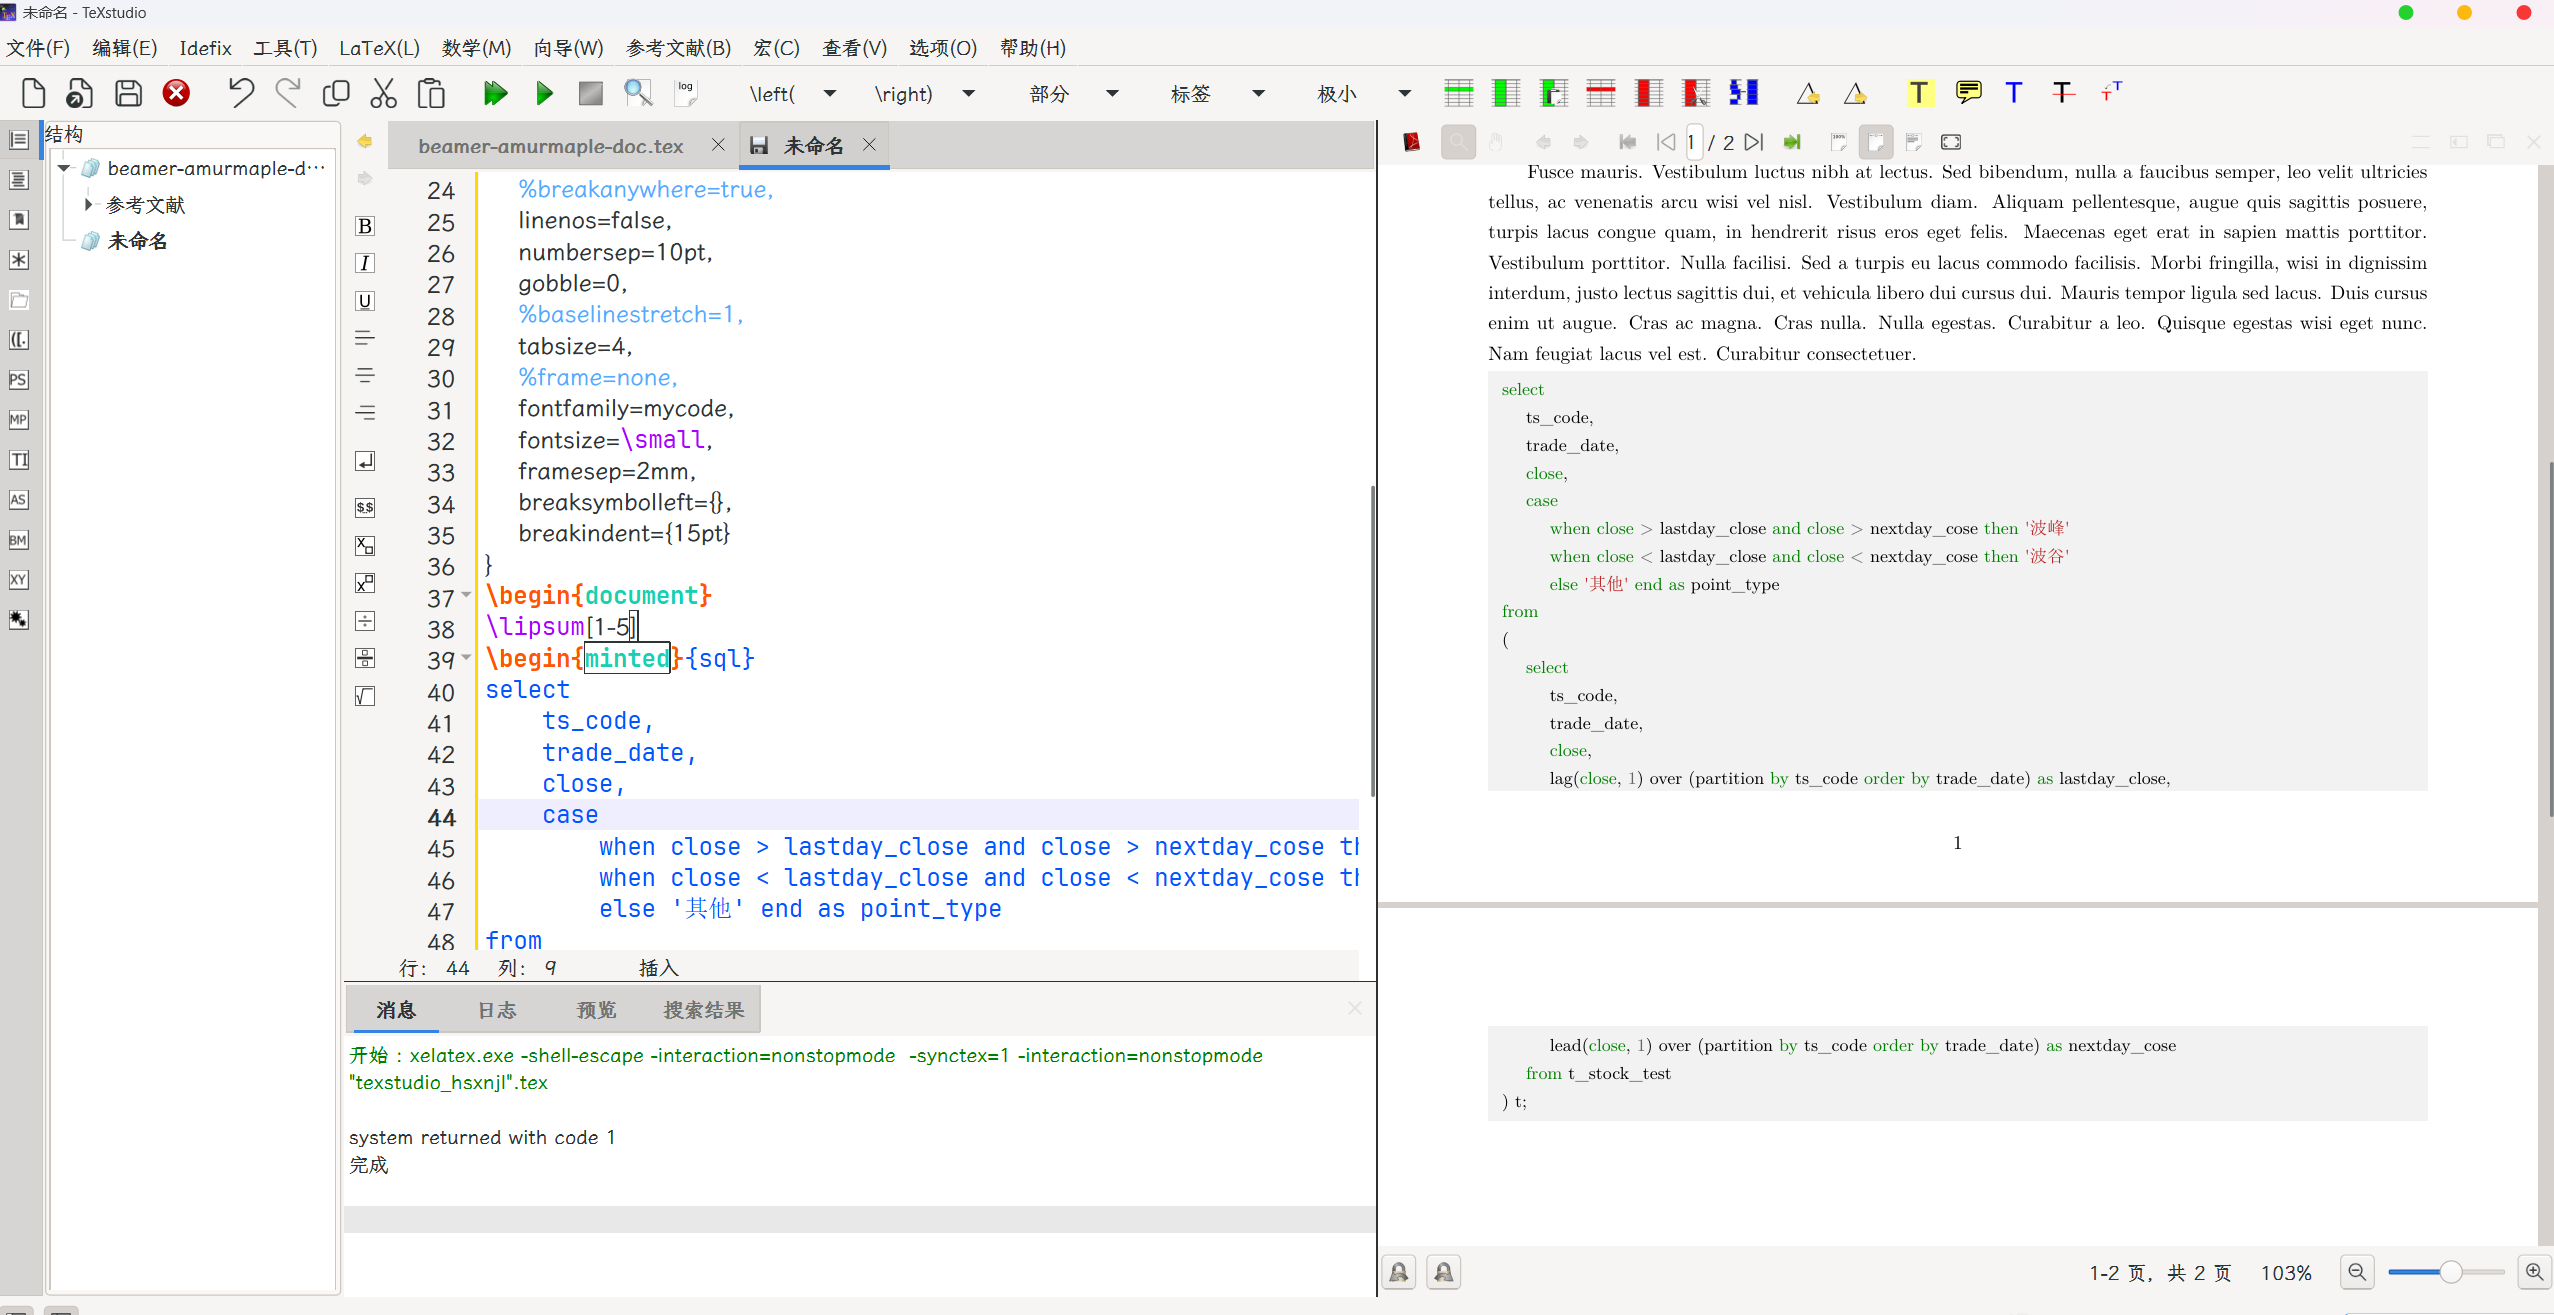The height and width of the screenshot is (1315, 2554).
Task: Click the editor vertical scrollbar
Action: 1372,640
